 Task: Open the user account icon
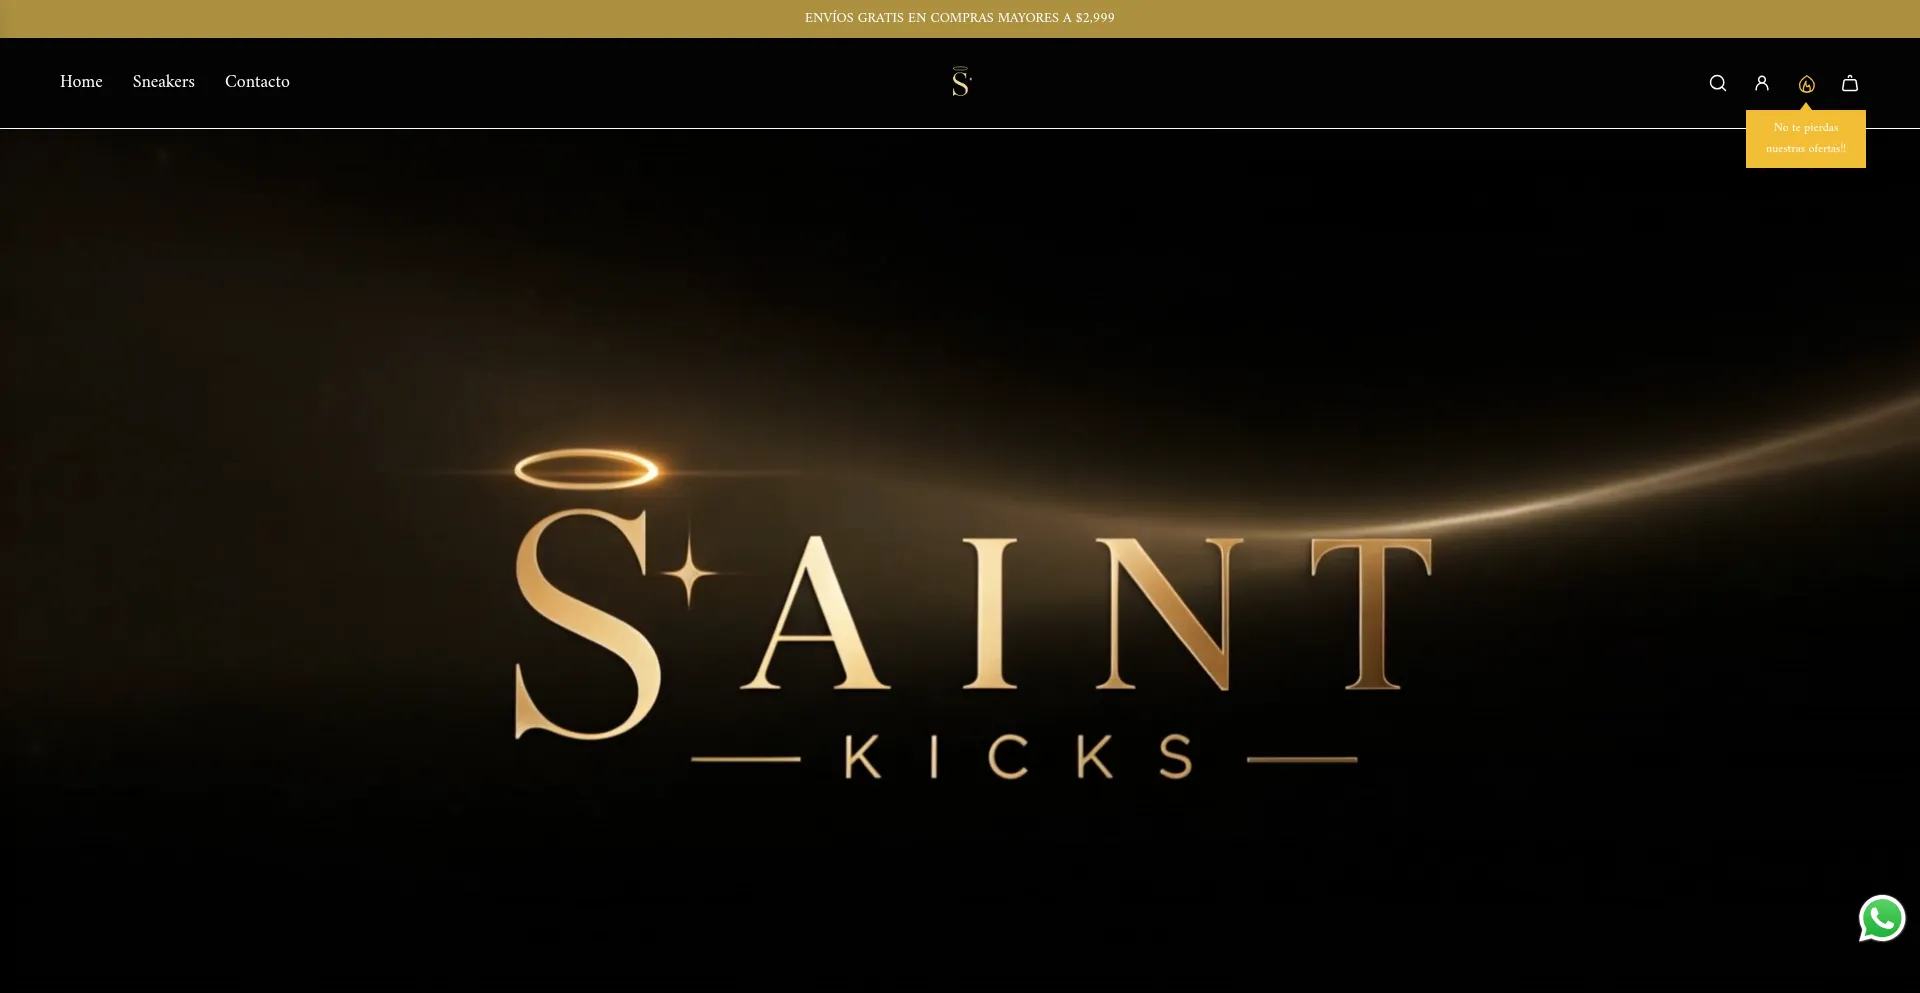click(1762, 83)
